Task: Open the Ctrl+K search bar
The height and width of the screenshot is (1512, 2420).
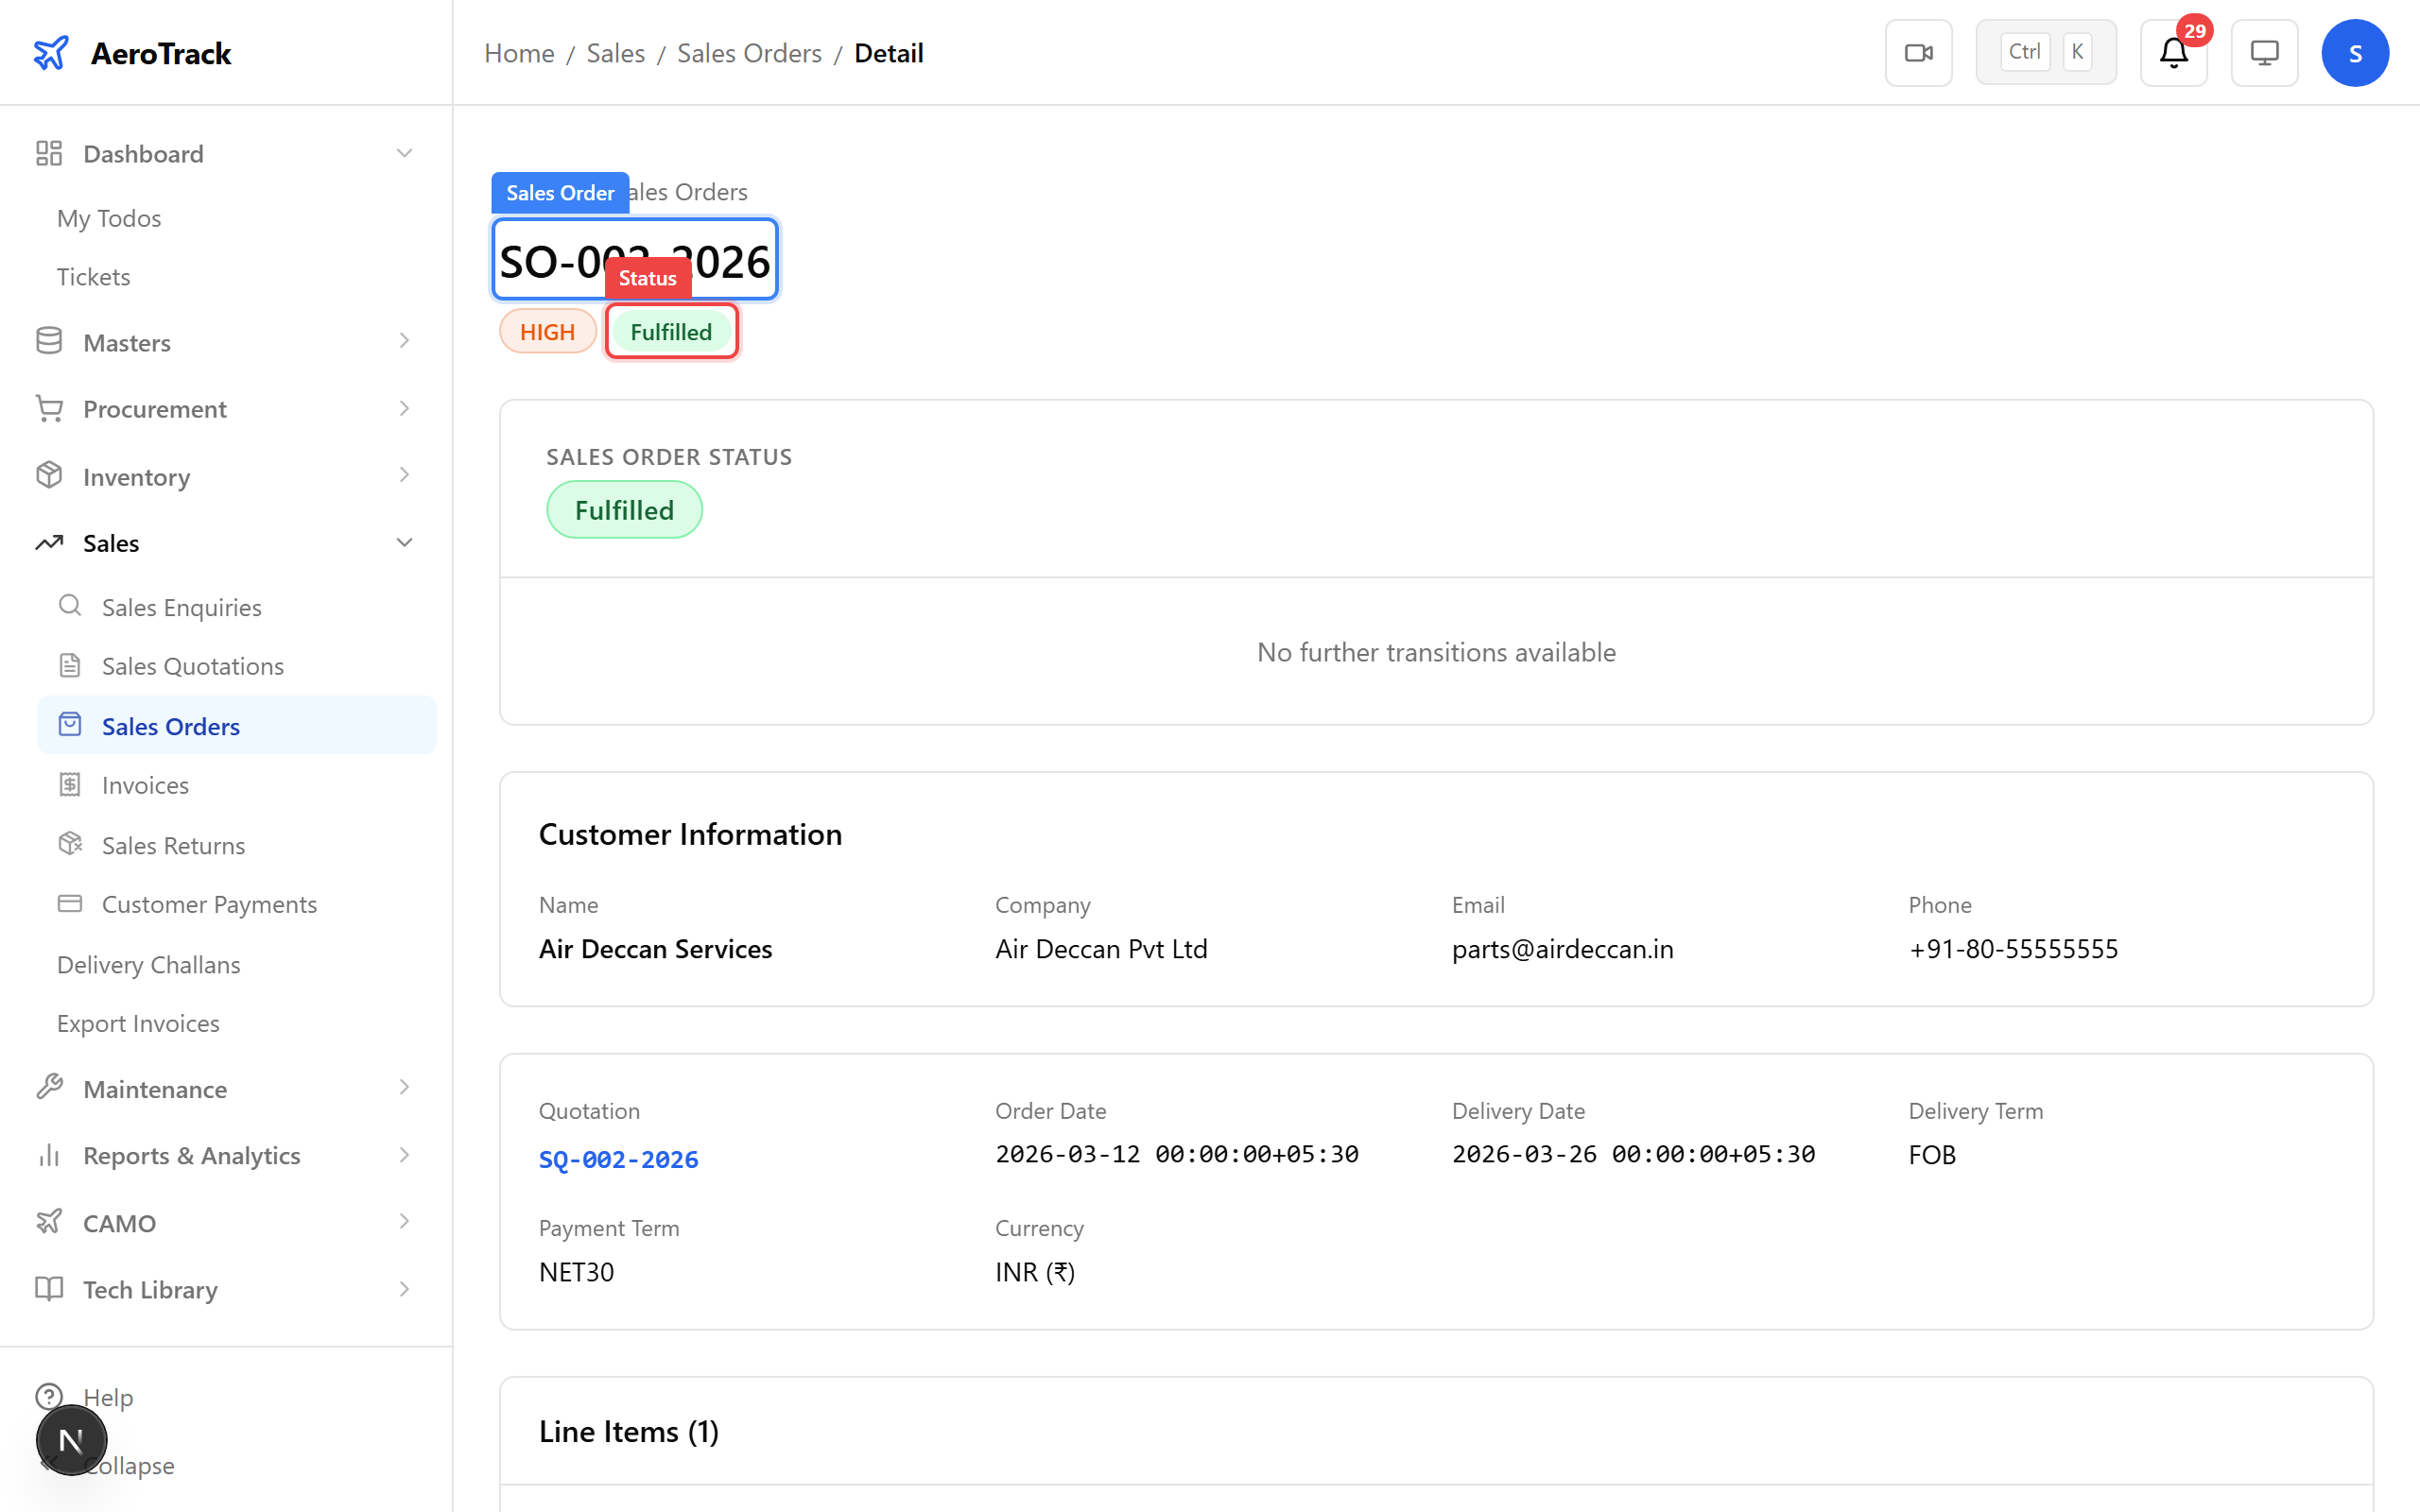Action: pos(2045,51)
